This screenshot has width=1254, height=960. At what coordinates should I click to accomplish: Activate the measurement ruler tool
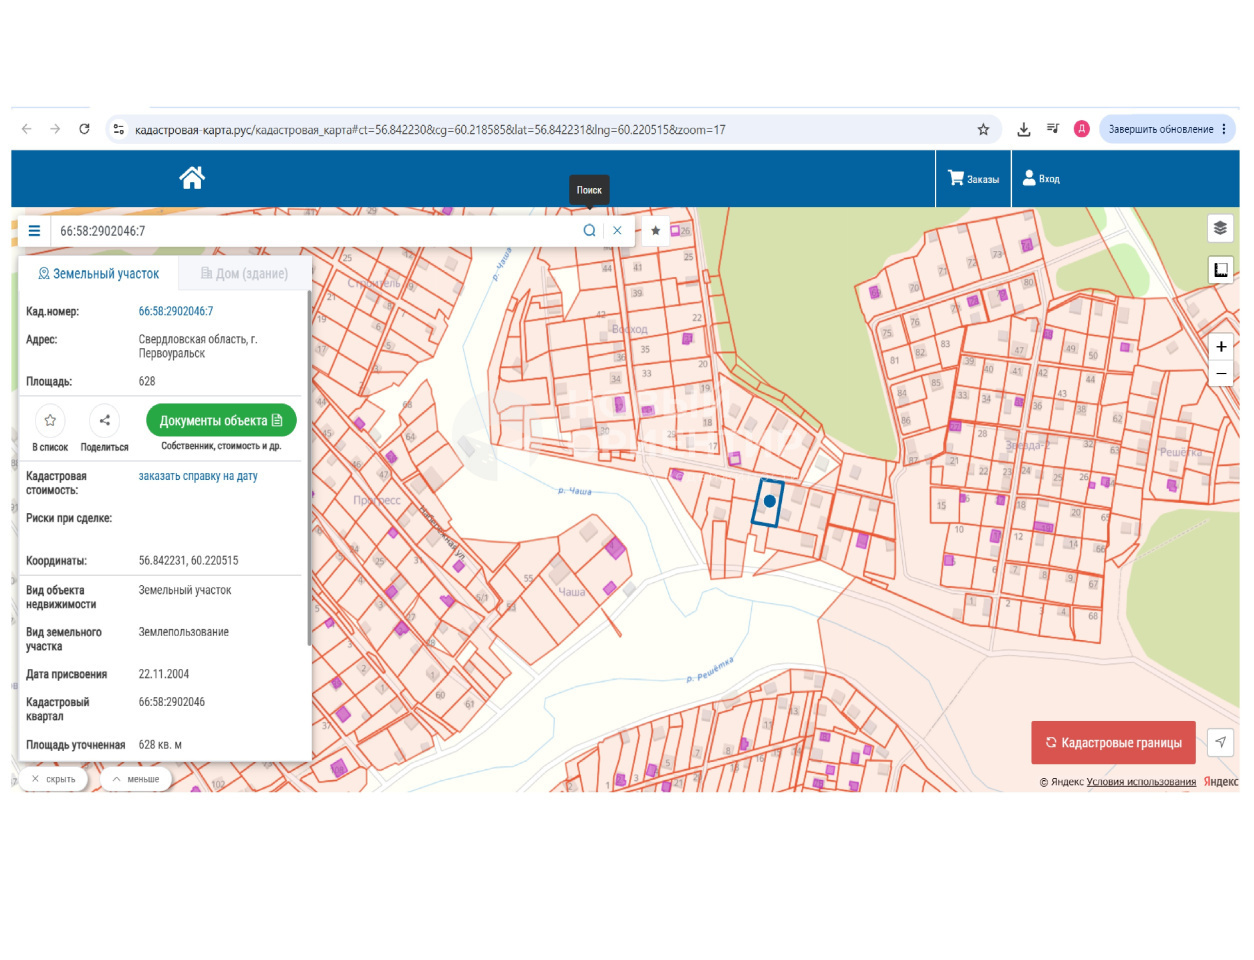(x=1220, y=270)
